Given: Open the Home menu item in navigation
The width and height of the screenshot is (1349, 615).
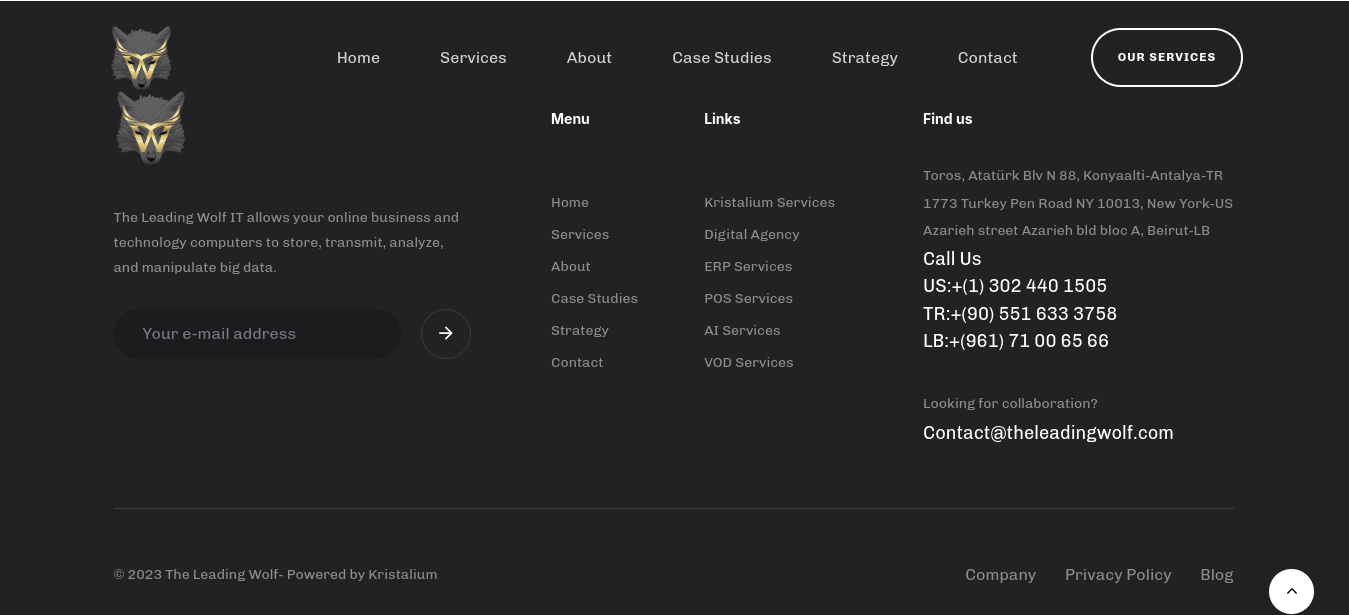Looking at the screenshot, I should tap(358, 57).
